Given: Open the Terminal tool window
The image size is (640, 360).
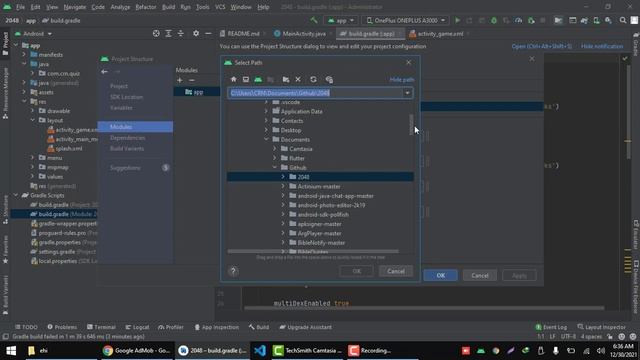Looking at the screenshot, I should coord(101,327).
